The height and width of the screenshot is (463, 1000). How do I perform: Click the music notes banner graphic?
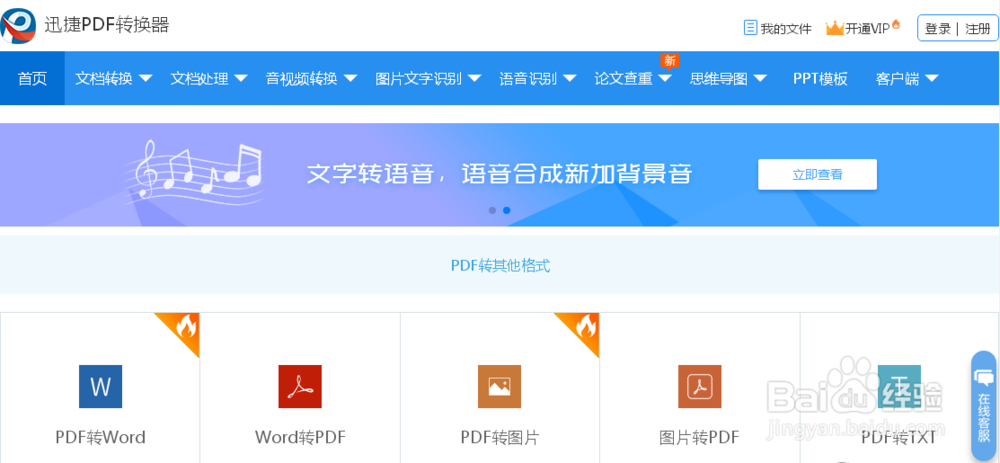click(195, 172)
